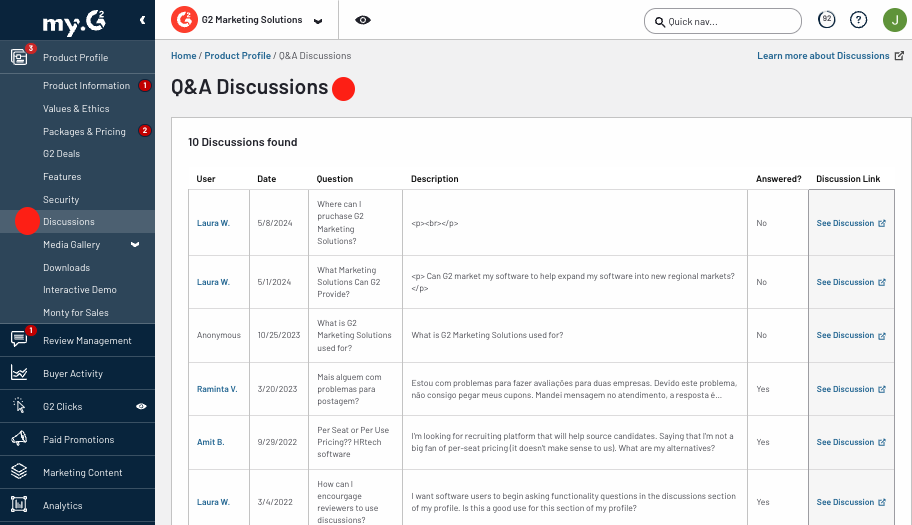912x525 pixels.
Task: See Discussion for 3/4/2022 question
Action: (x=851, y=502)
